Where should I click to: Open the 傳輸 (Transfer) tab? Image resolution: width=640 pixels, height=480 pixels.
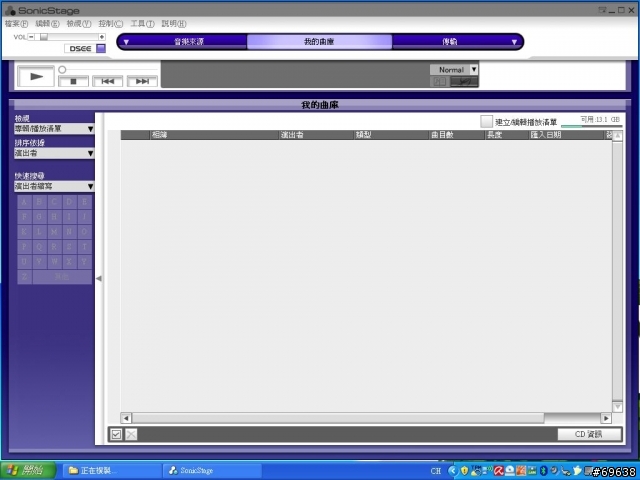(x=450, y=42)
